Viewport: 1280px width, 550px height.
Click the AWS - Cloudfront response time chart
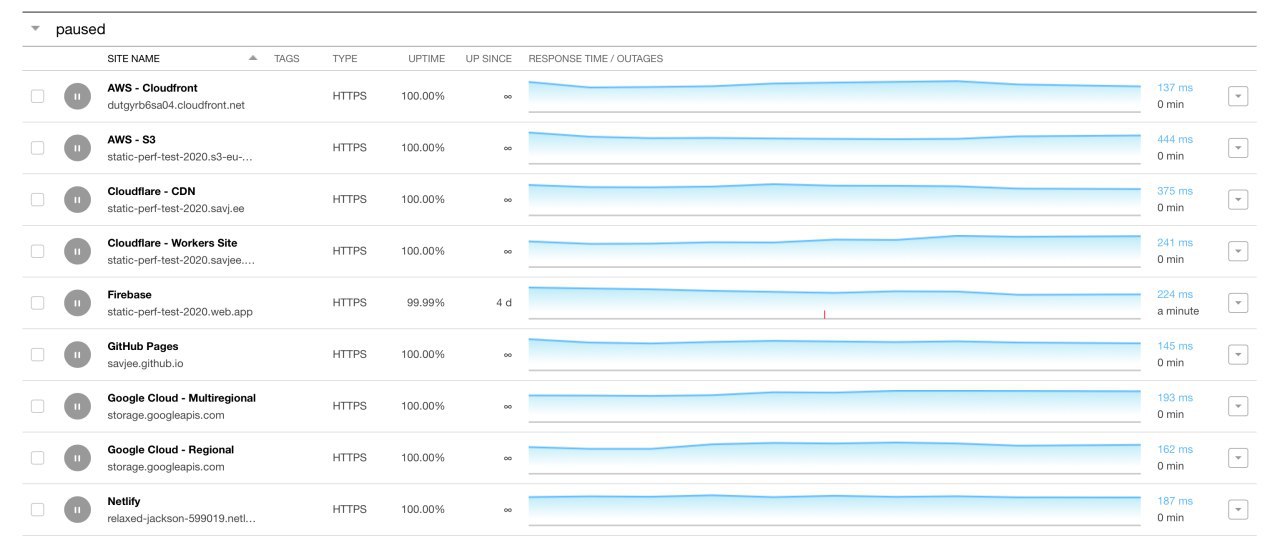pyautogui.click(x=834, y=96)
